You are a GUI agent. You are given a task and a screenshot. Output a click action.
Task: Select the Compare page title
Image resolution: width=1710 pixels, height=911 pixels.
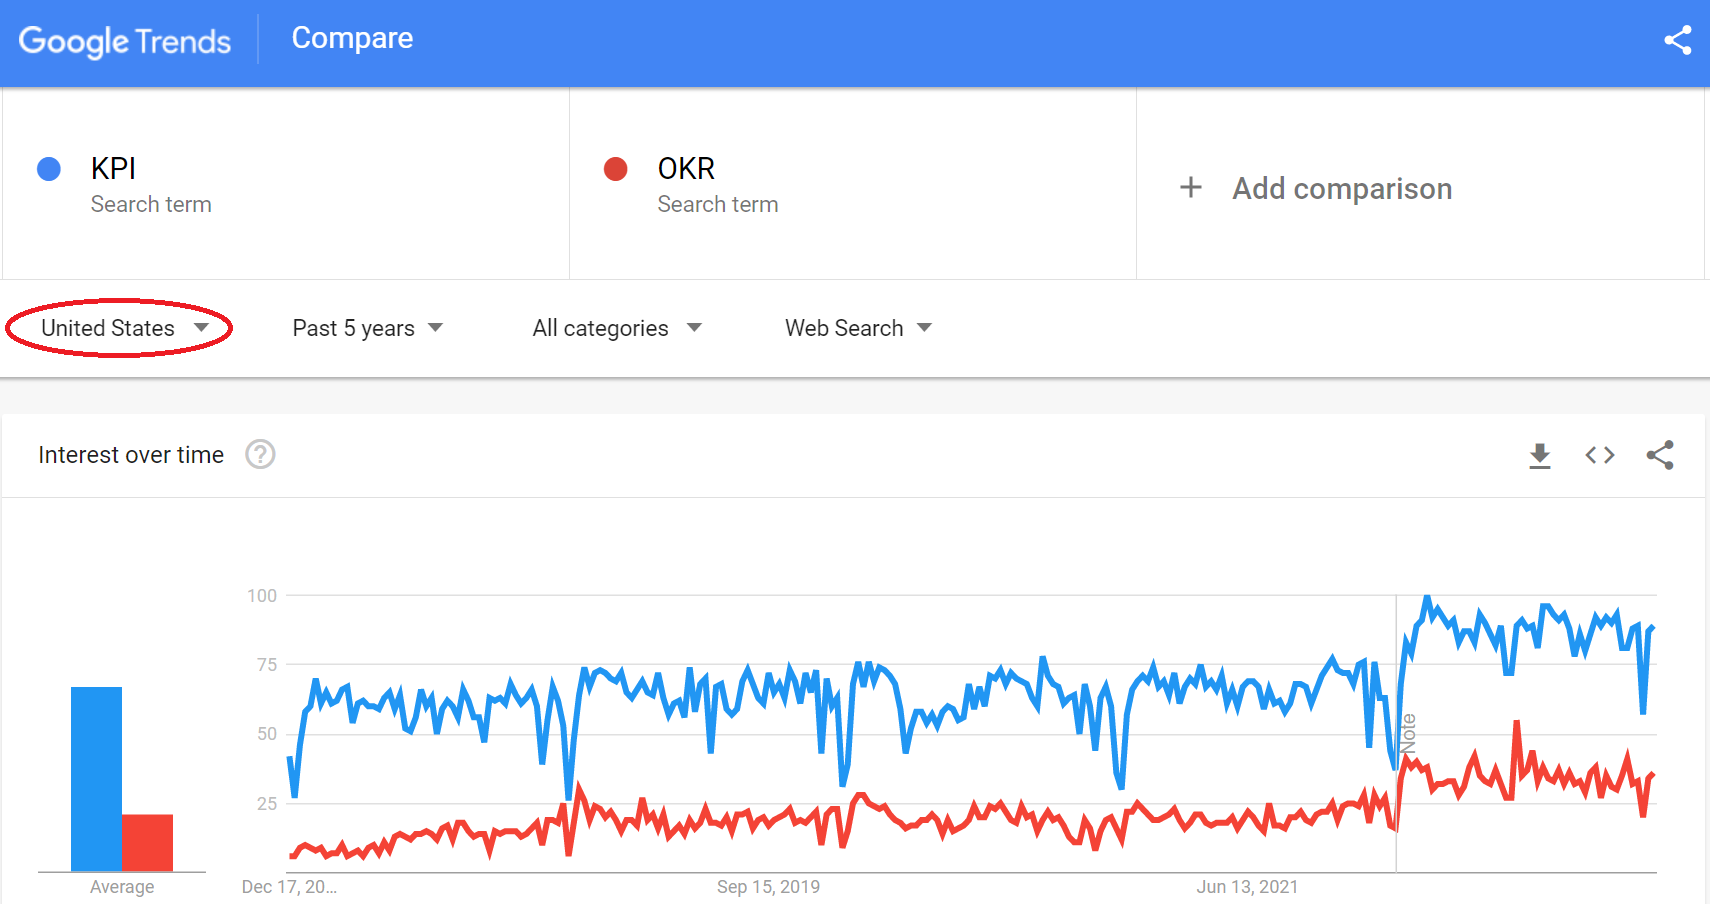352,38
